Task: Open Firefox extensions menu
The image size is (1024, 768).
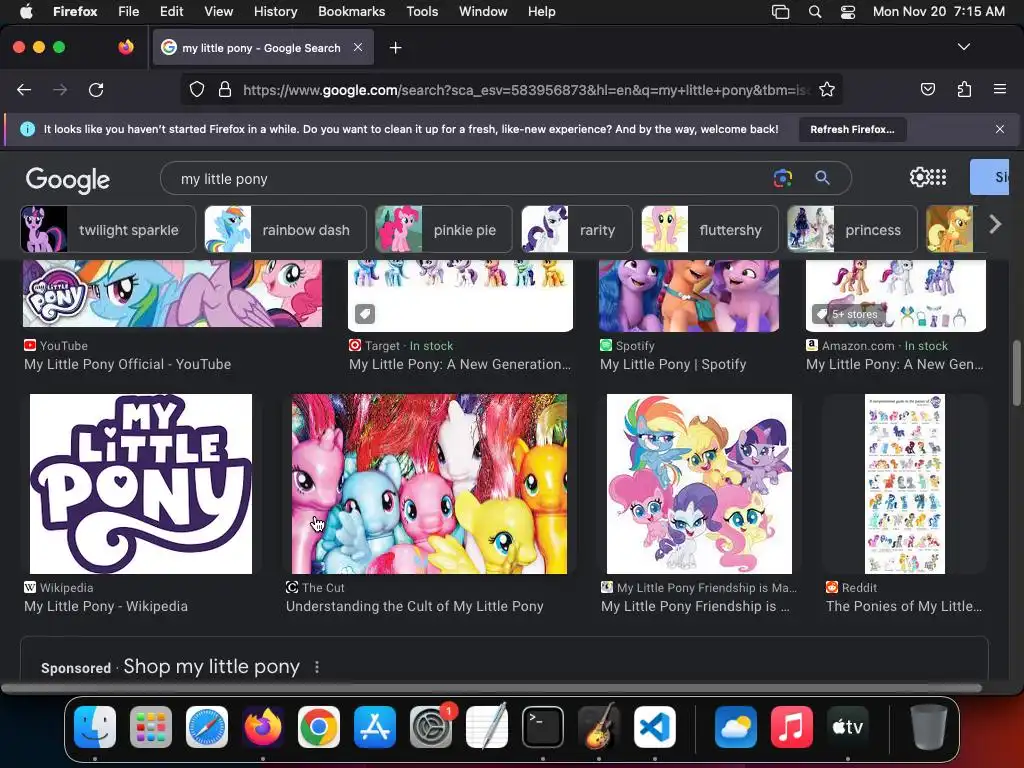Action: pyautogui.click(x=964, y=89)
